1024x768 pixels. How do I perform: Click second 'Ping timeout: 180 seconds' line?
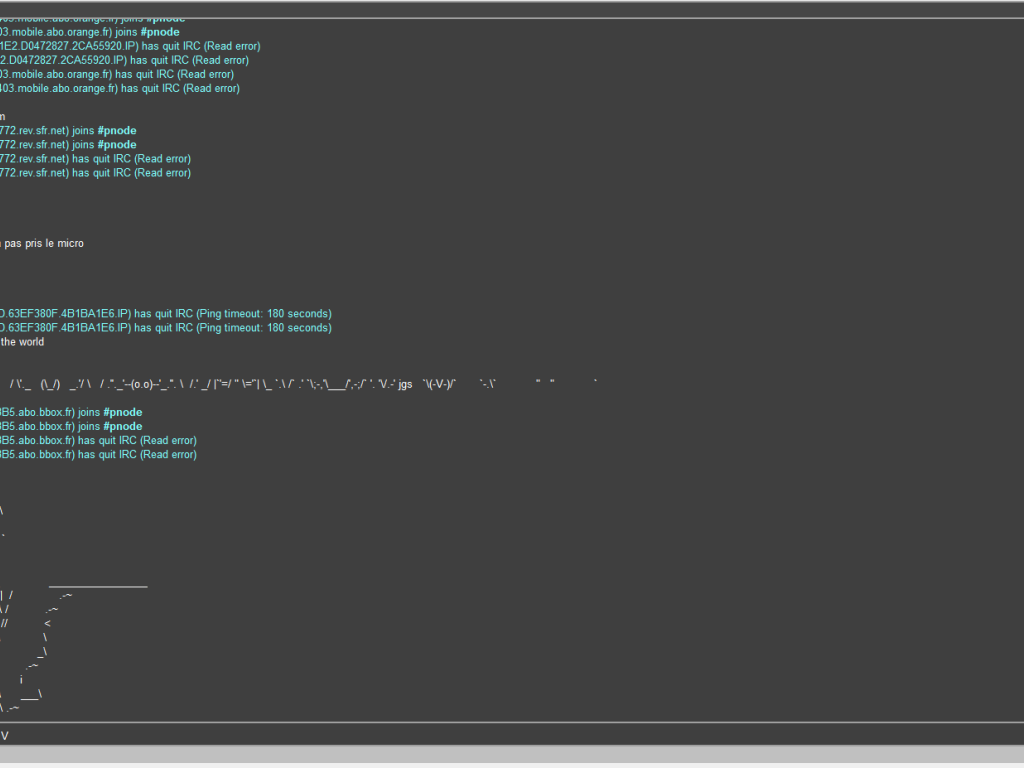tap(165, 328)
